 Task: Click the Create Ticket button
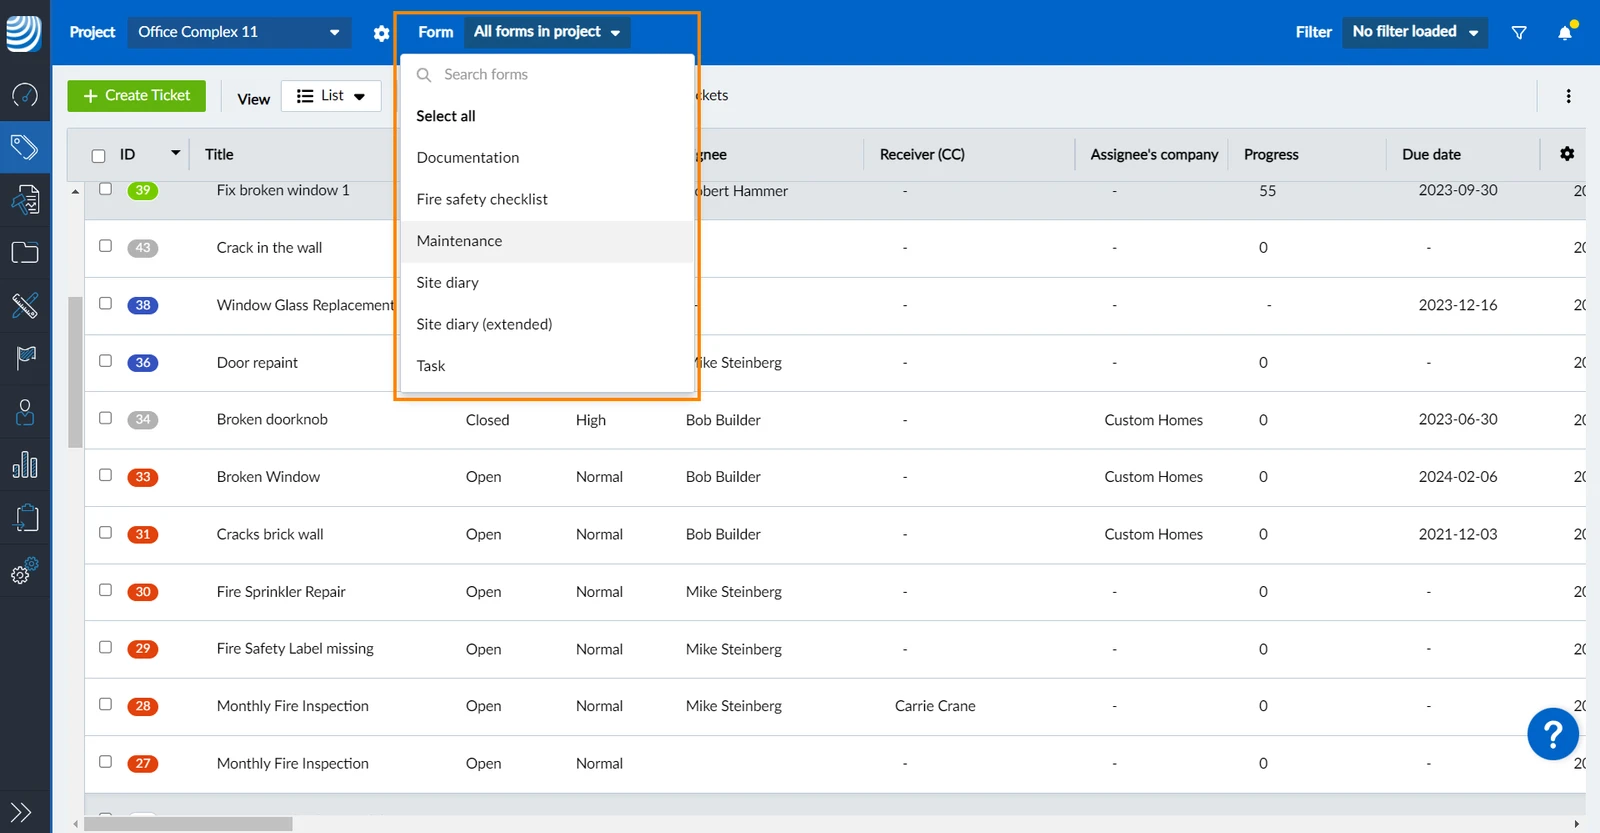(x=137, y=96)
